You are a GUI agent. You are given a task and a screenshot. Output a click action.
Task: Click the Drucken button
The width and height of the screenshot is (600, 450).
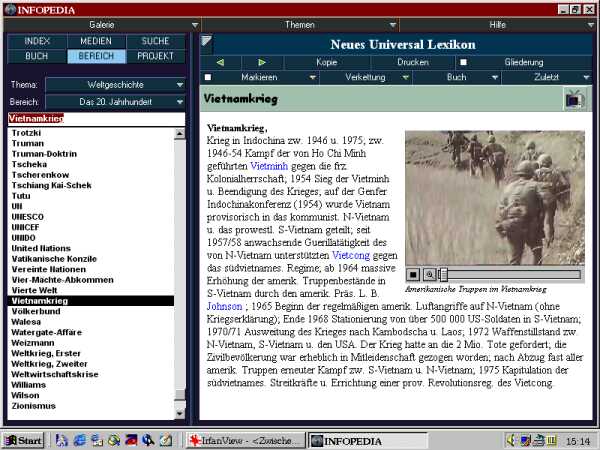click(413, 62)
